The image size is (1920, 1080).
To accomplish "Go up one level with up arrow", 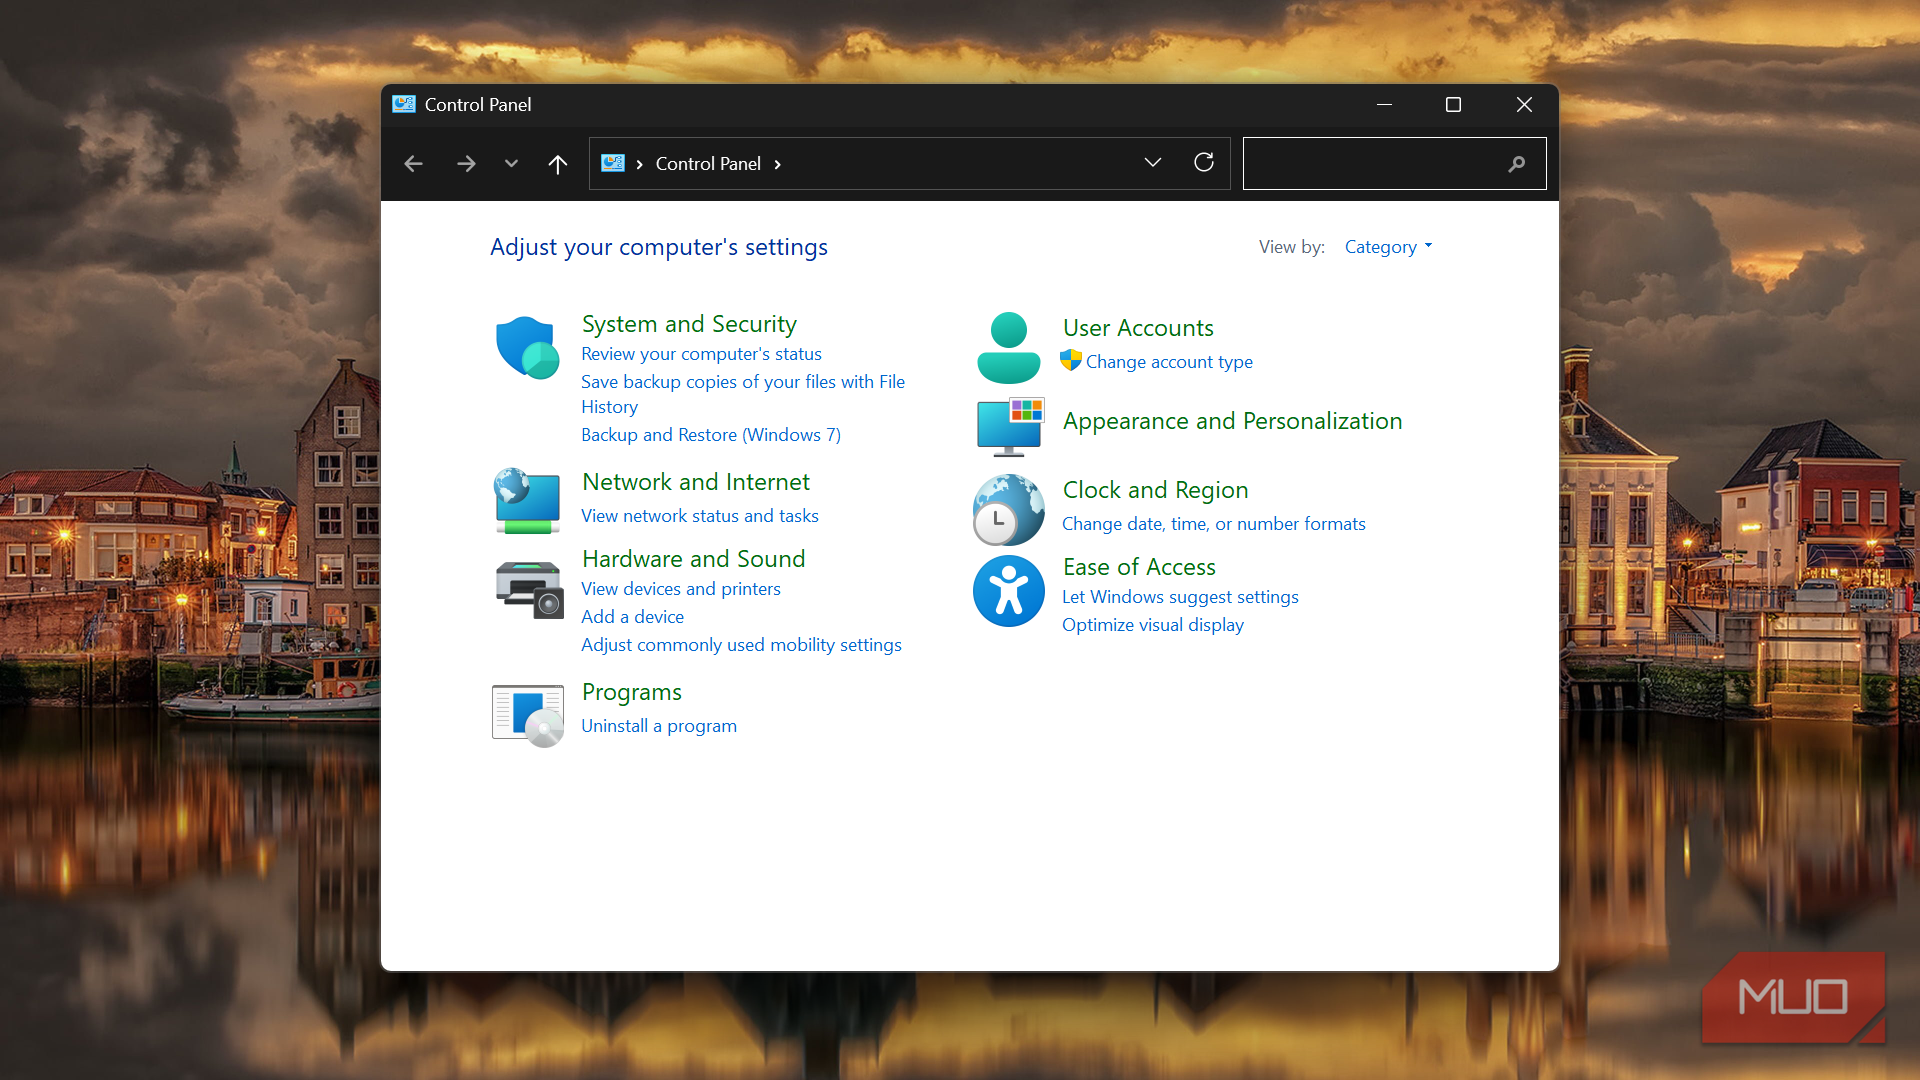I will coord(558,164).
